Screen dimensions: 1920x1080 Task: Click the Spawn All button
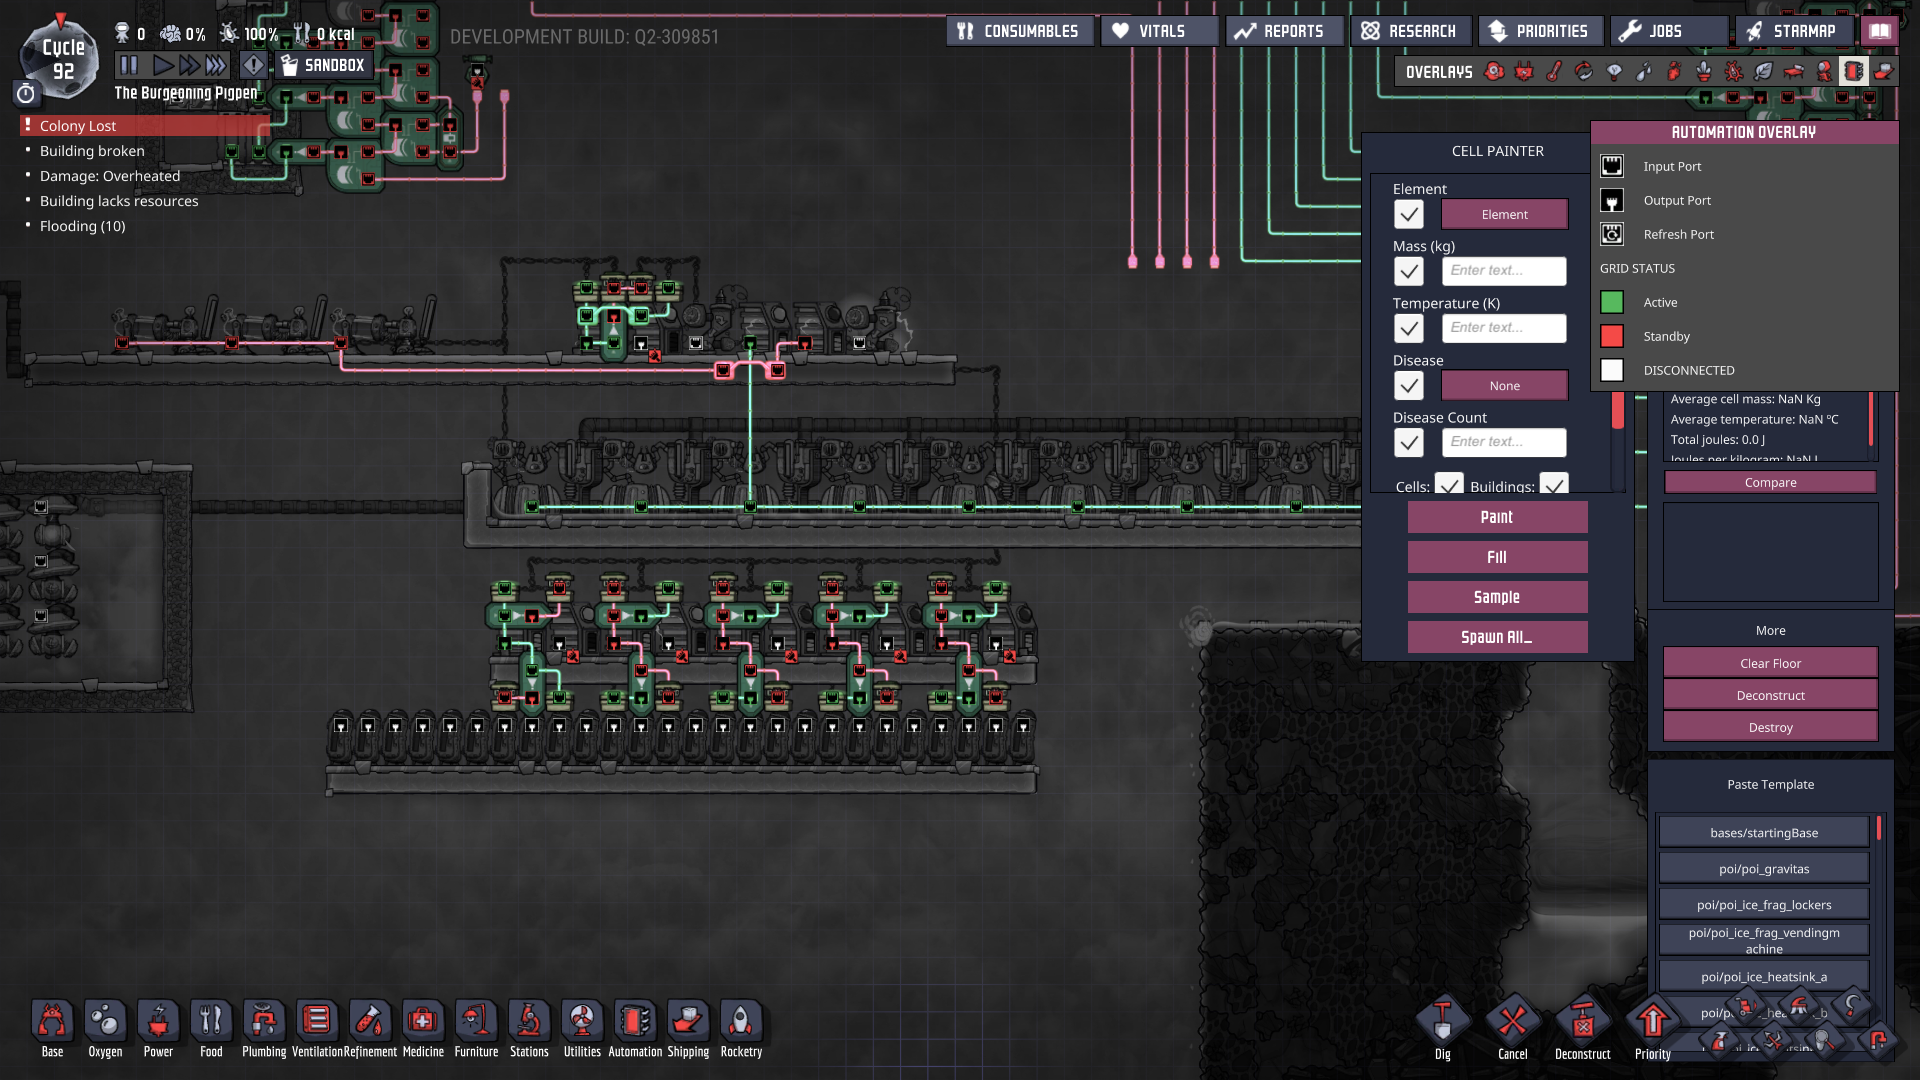point(1497,637)
